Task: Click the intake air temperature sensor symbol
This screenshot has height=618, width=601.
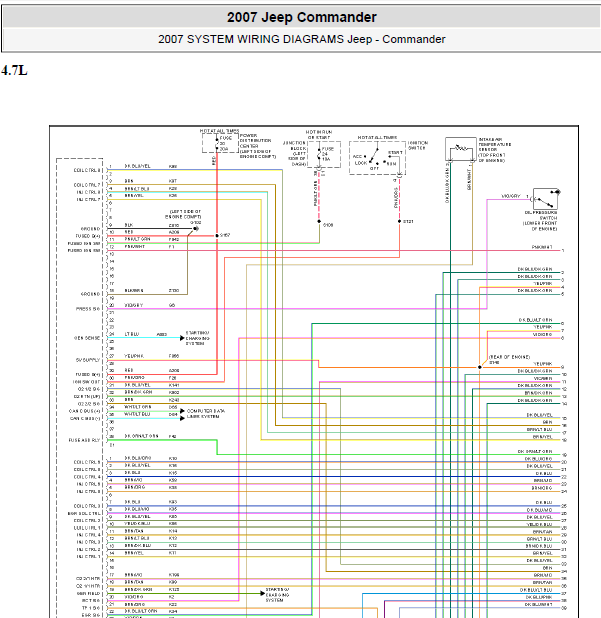Action: click(x=461, y=149)
